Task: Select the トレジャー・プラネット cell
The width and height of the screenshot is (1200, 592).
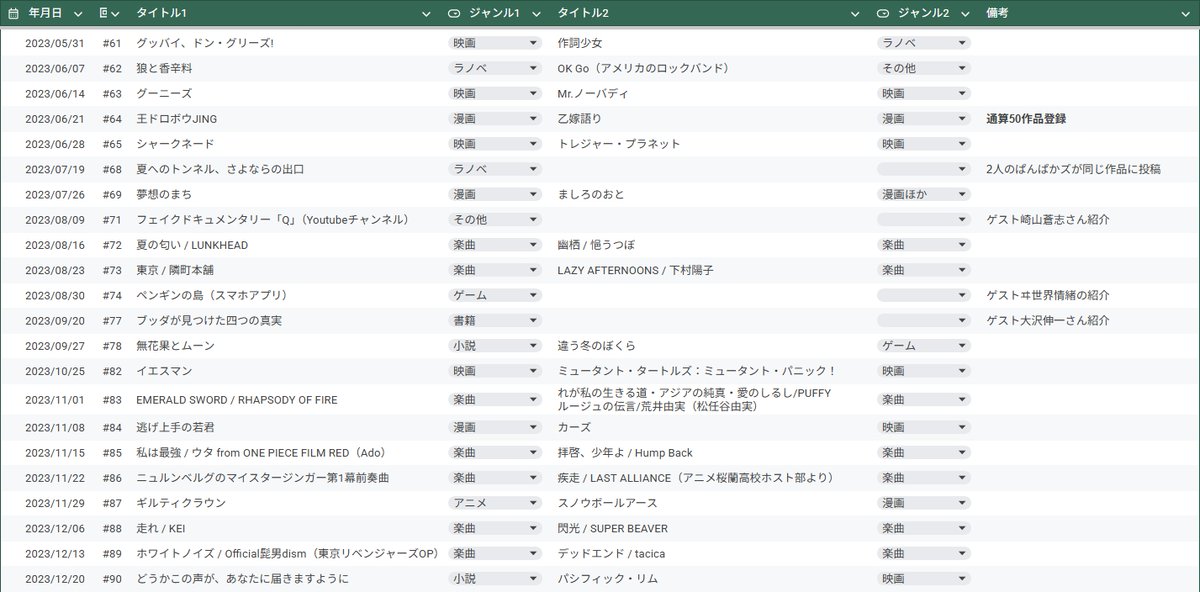Action: click(x=619, y=144)
